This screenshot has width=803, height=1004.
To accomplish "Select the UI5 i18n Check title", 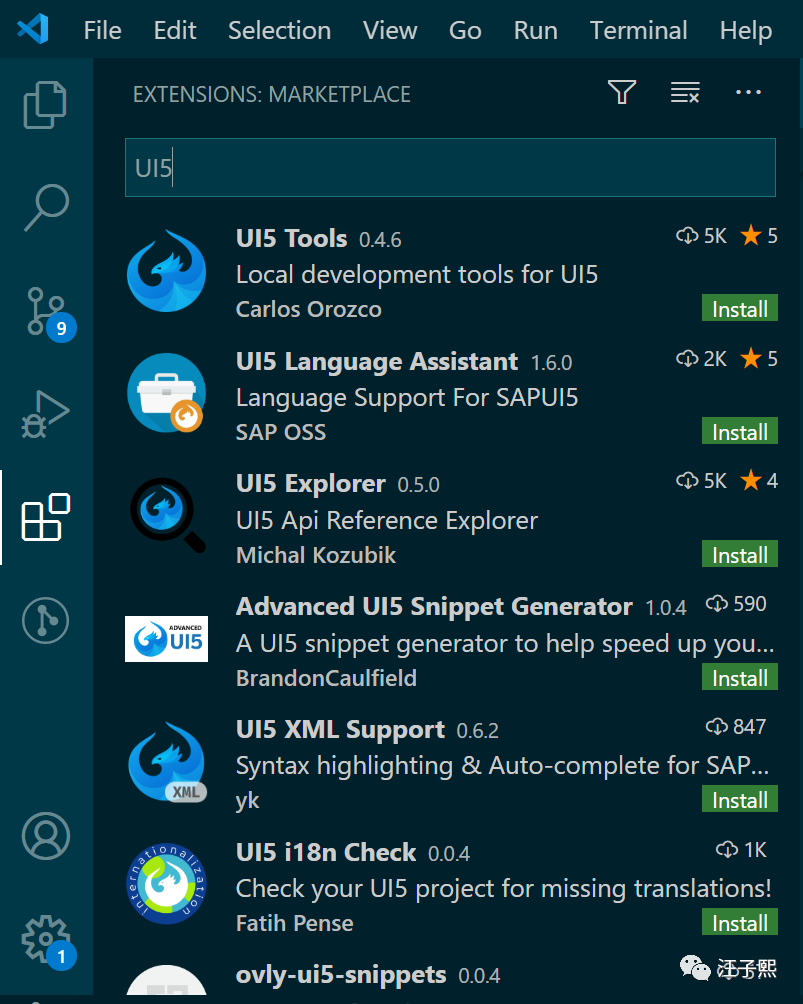I will click(x=326, y=853).
